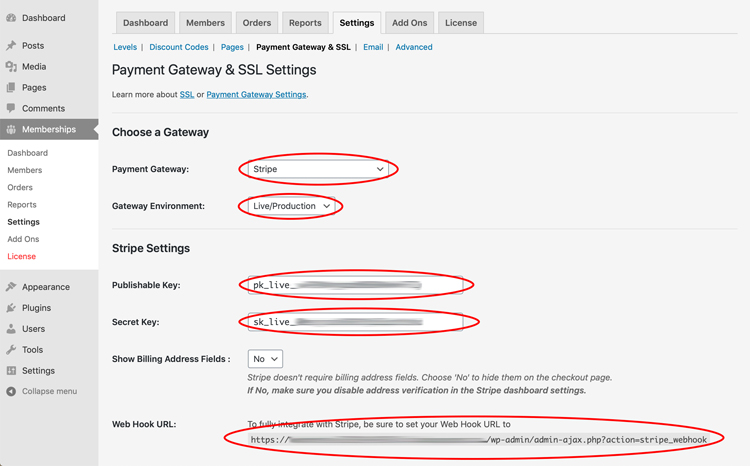
Task: Click the Media icon in sidebar
Action: tap(11, 67)
